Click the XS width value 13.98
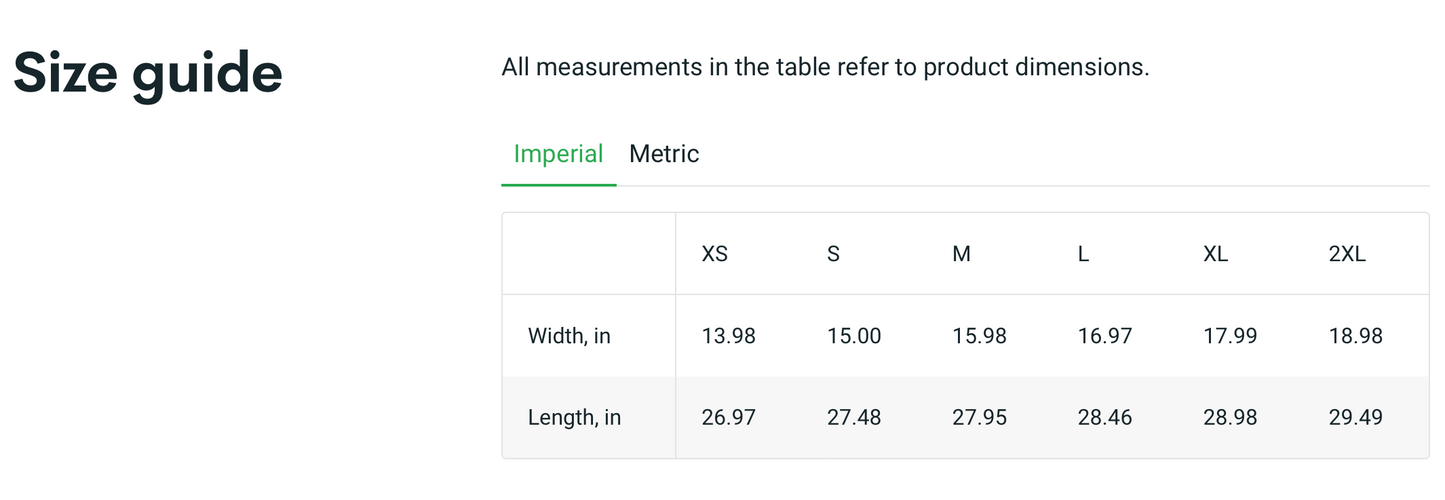 tap(729, 336)
